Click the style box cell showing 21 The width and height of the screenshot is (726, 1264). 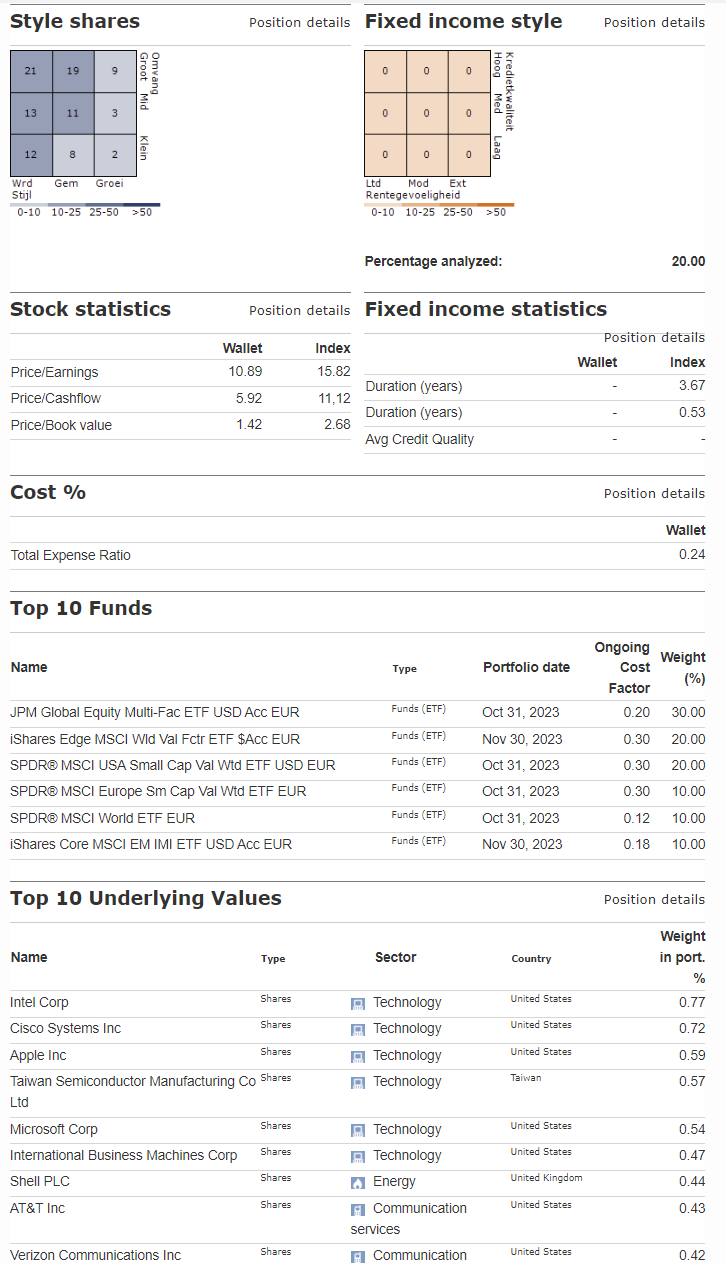pos(31,71)
